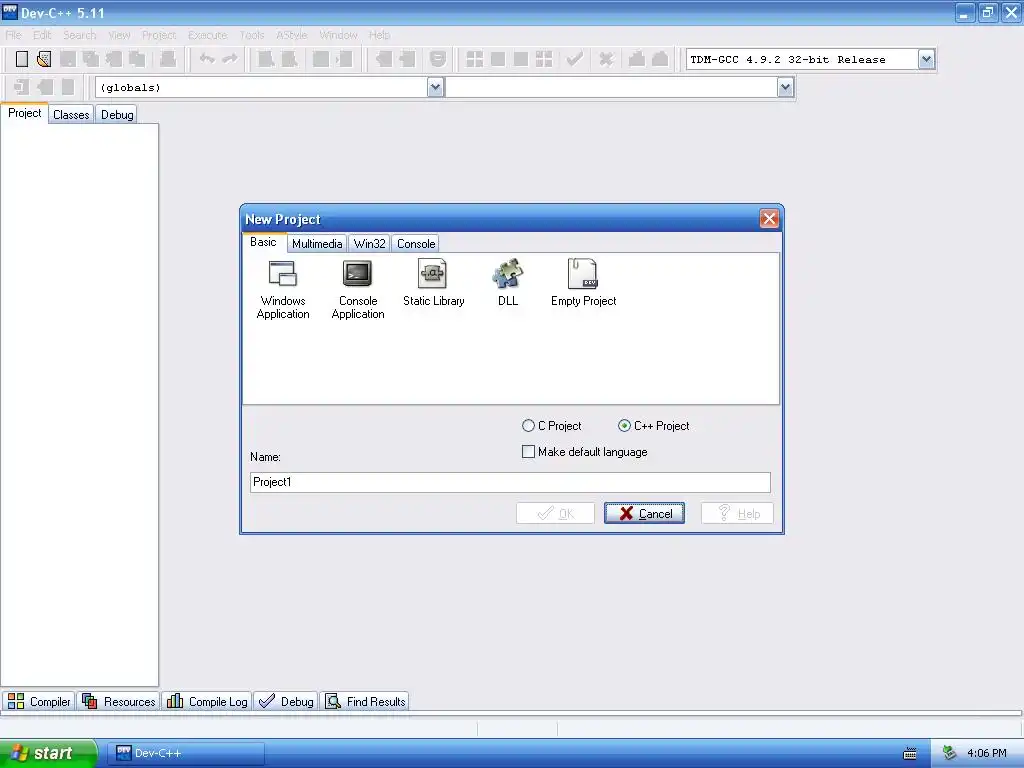Open the Tools menu

251,35
